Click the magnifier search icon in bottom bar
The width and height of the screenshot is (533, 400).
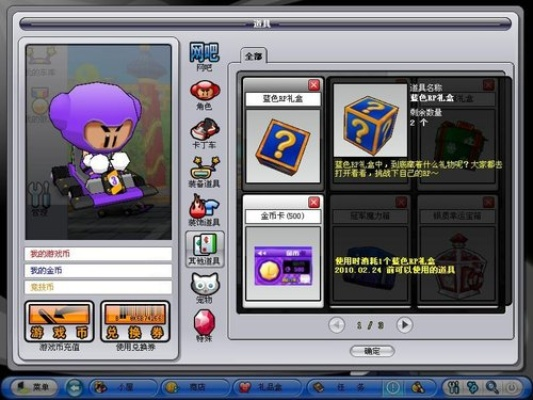tap(492, 387)
